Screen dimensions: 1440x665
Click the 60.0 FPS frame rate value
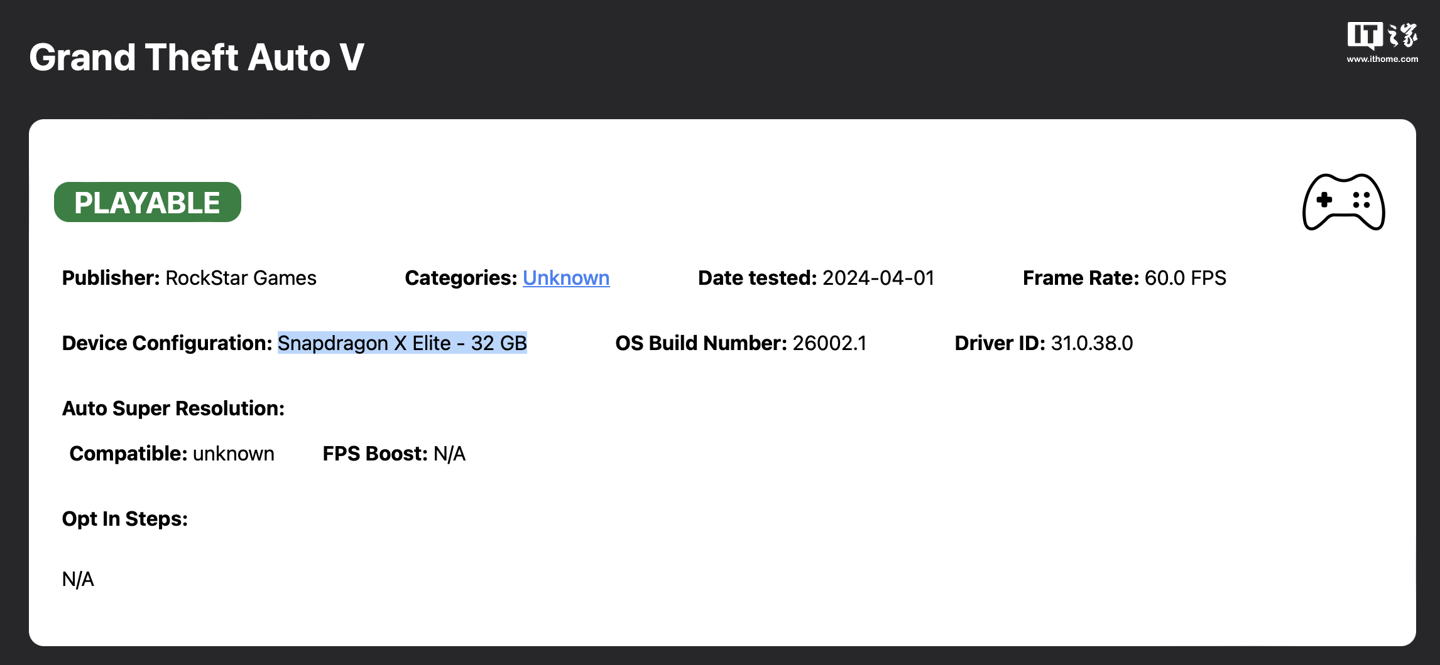[1185, 278]
